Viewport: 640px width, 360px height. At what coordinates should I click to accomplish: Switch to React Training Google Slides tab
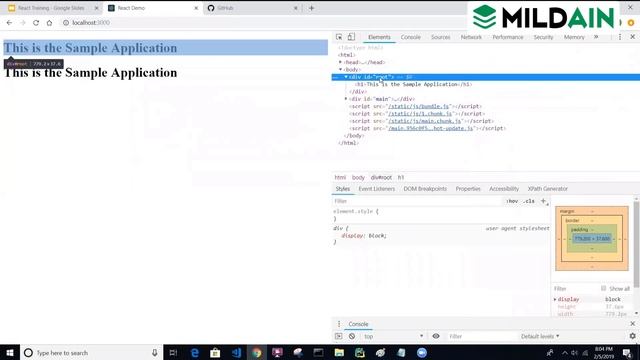tap(51, 8)
